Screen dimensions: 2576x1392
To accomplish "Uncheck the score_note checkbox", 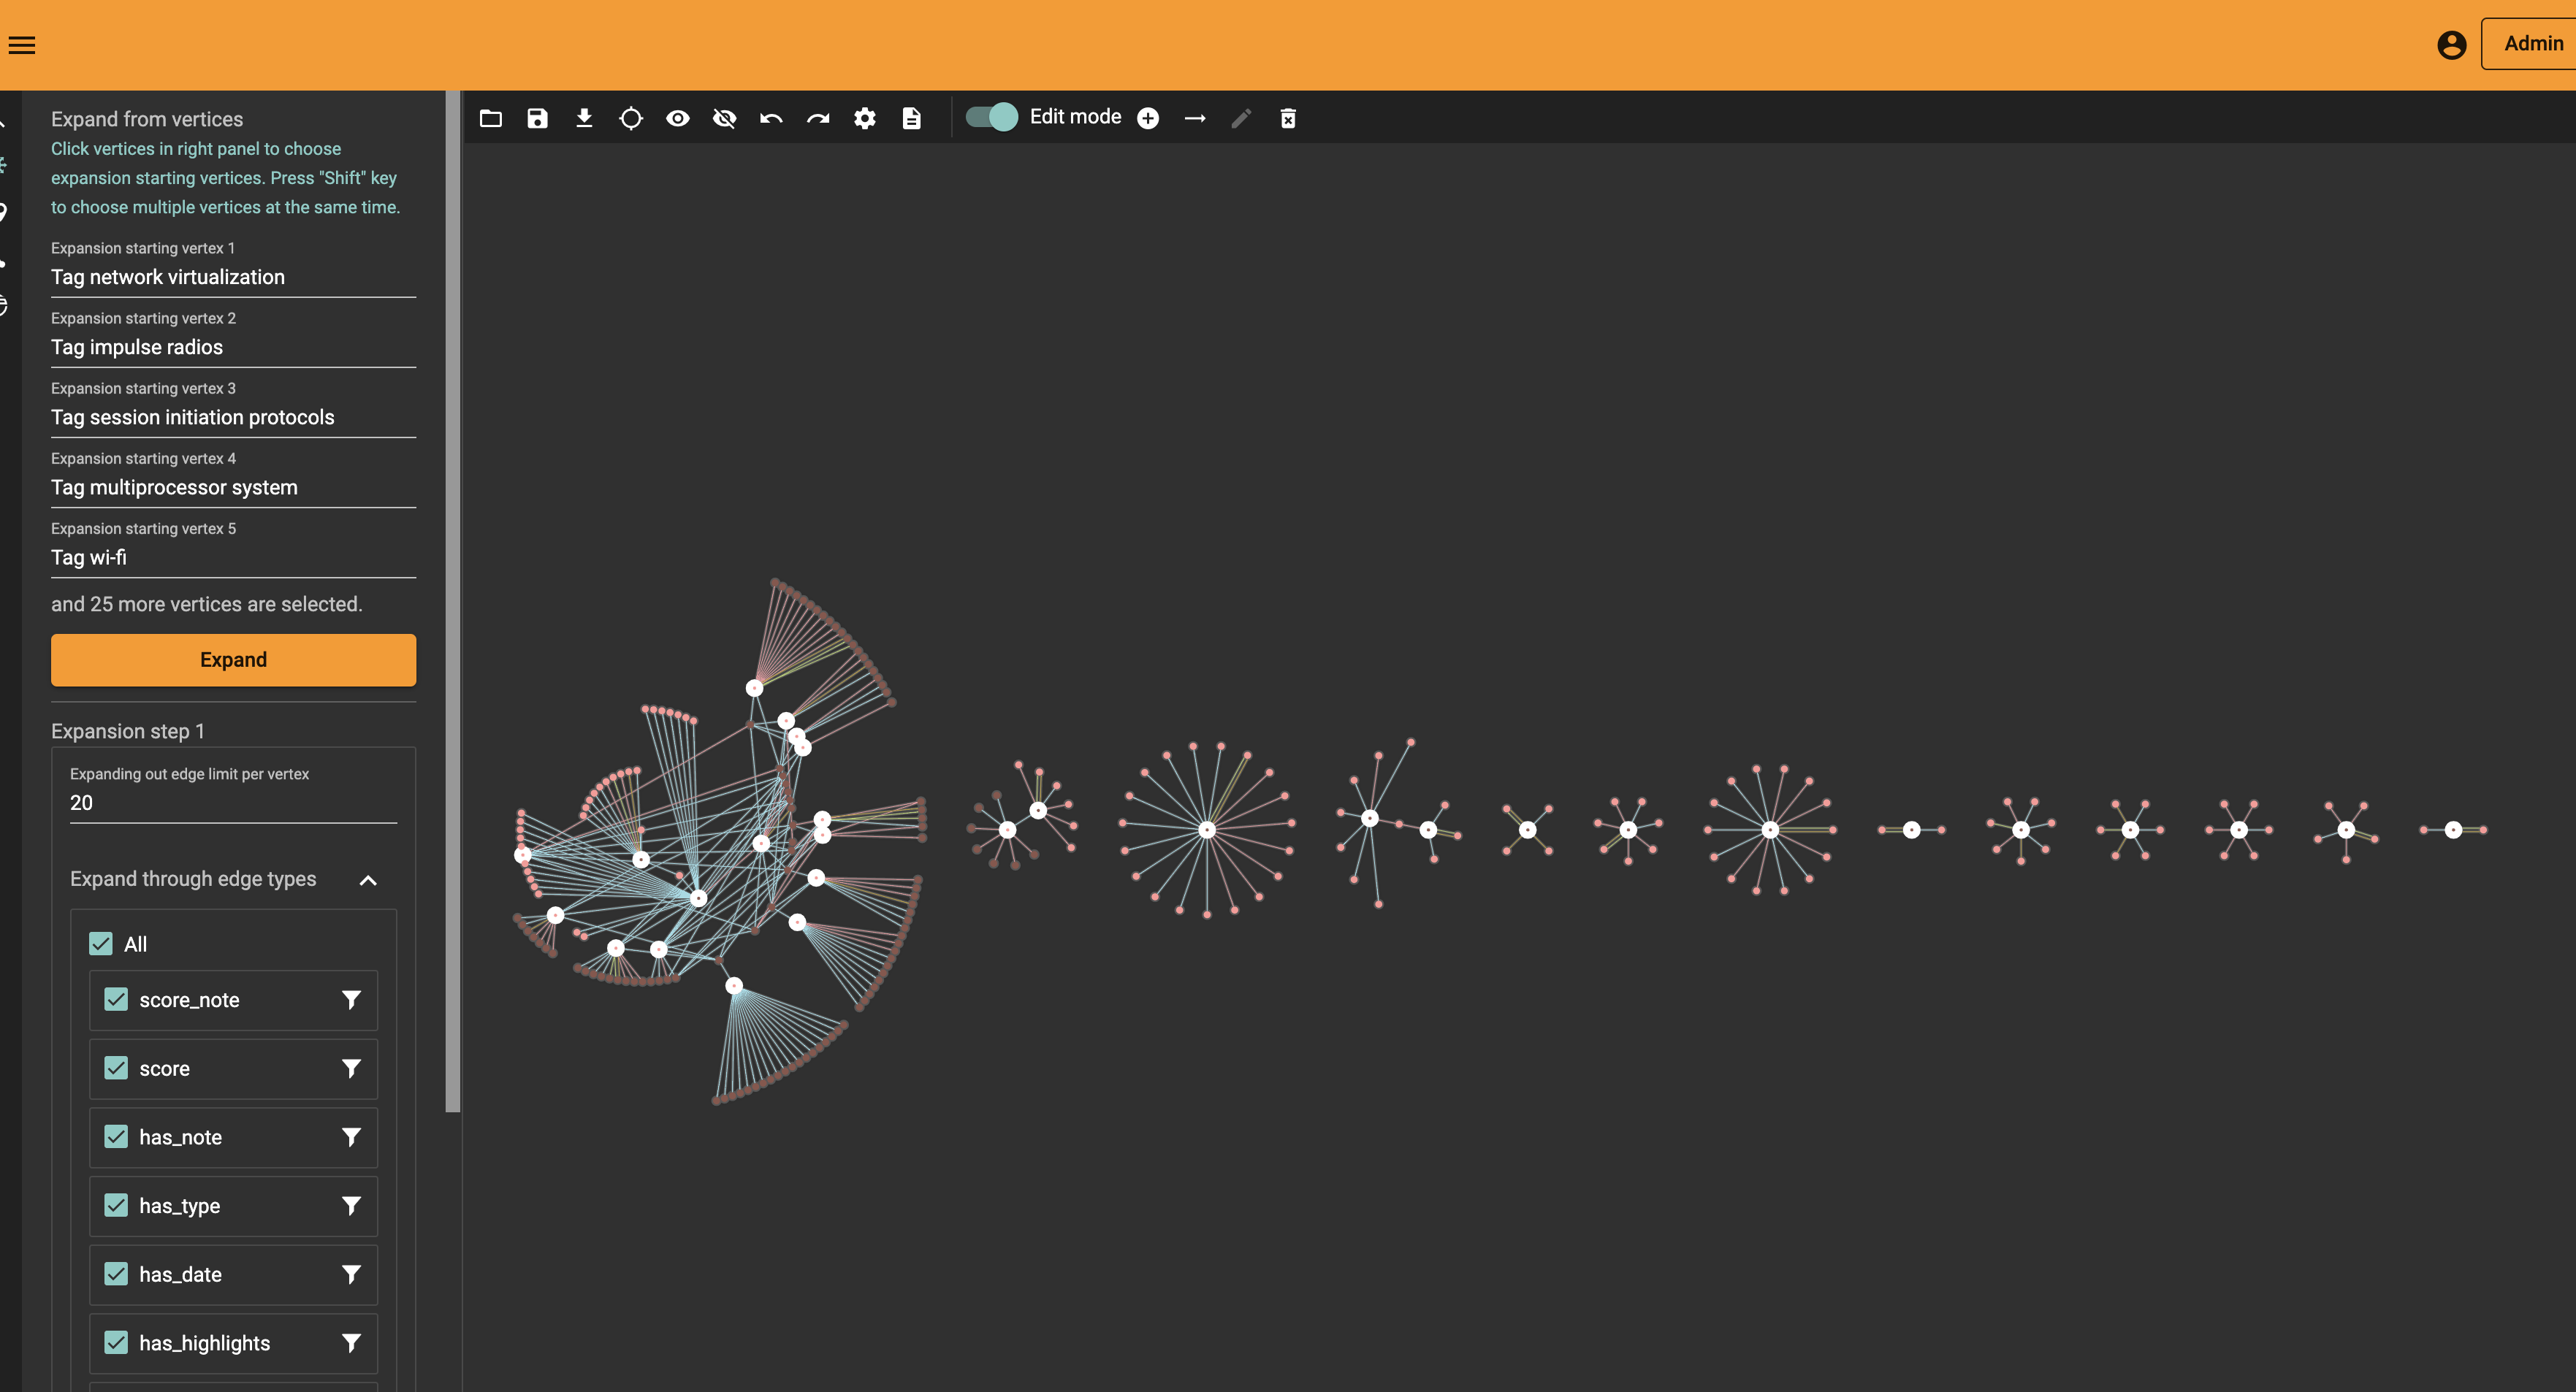I will tap(116, 999).
